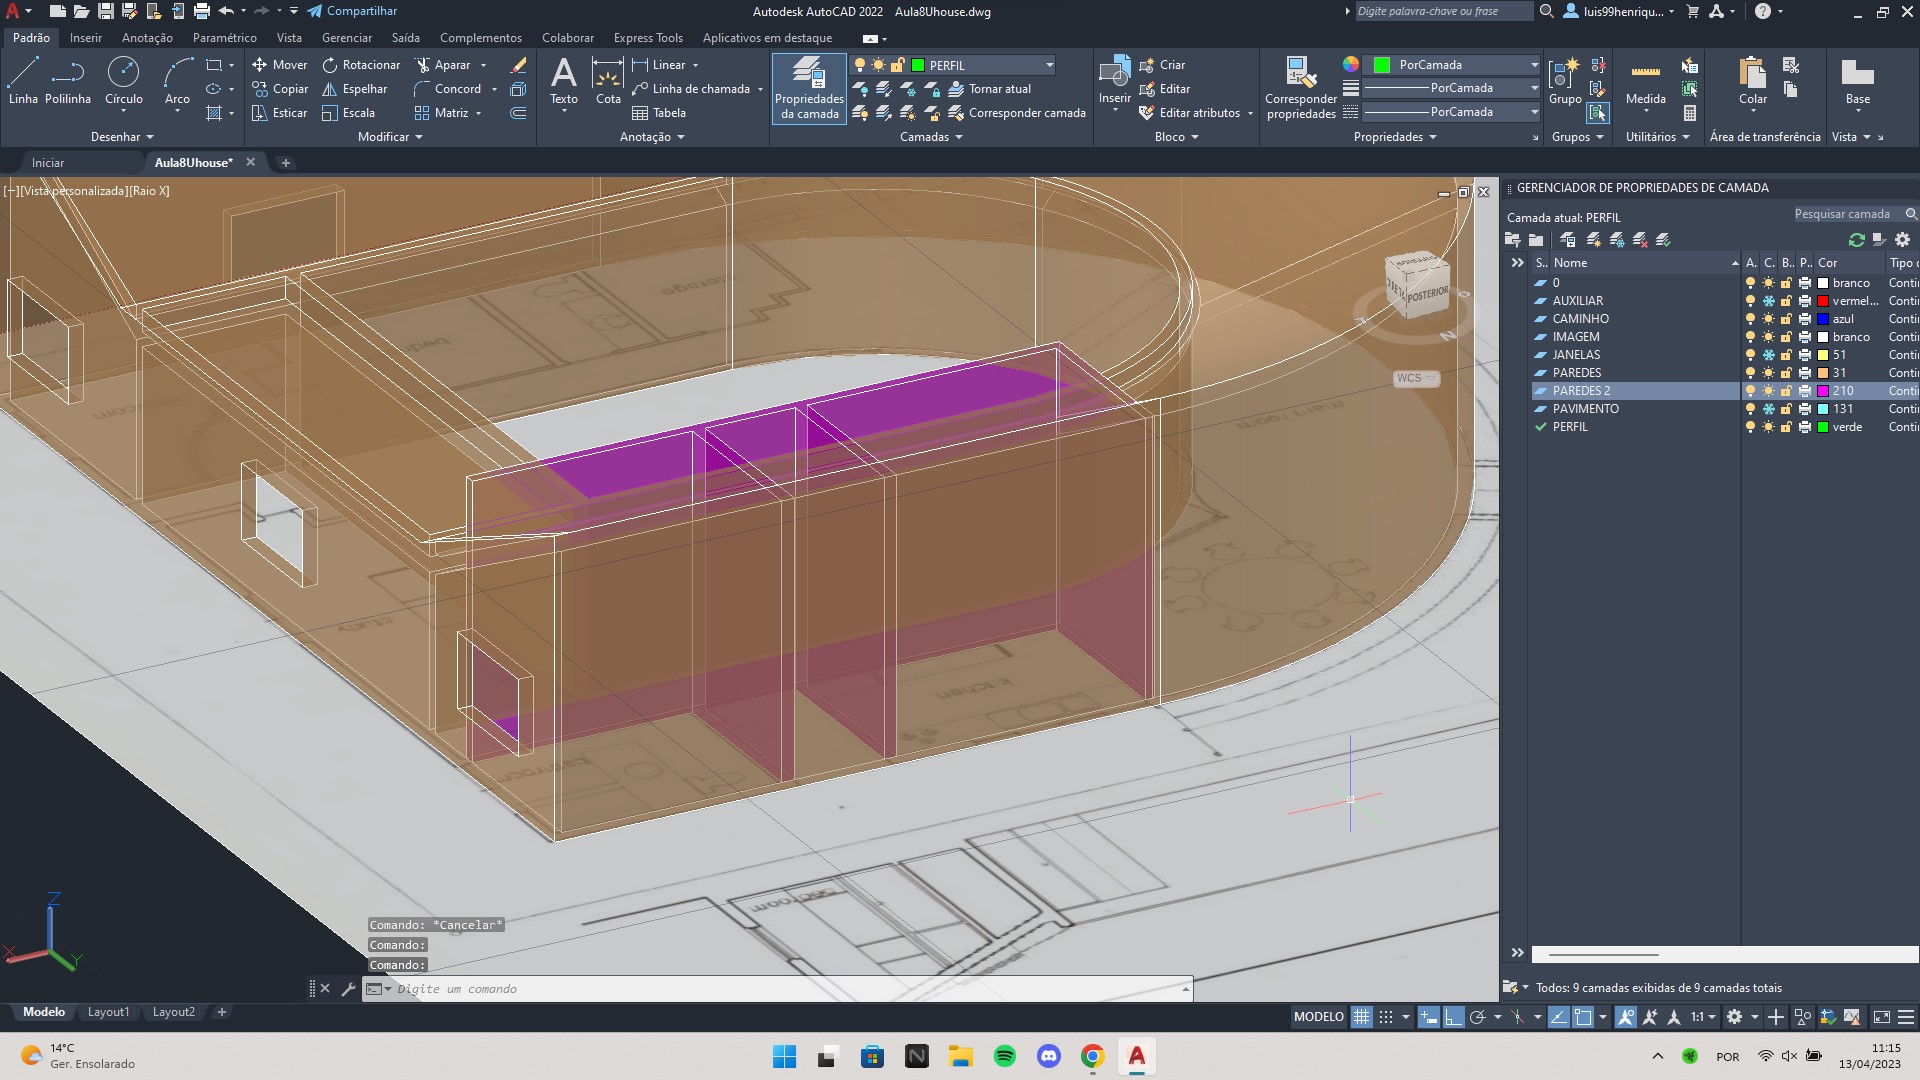Open layer manager settings gear

click(x=1903, y=240)
